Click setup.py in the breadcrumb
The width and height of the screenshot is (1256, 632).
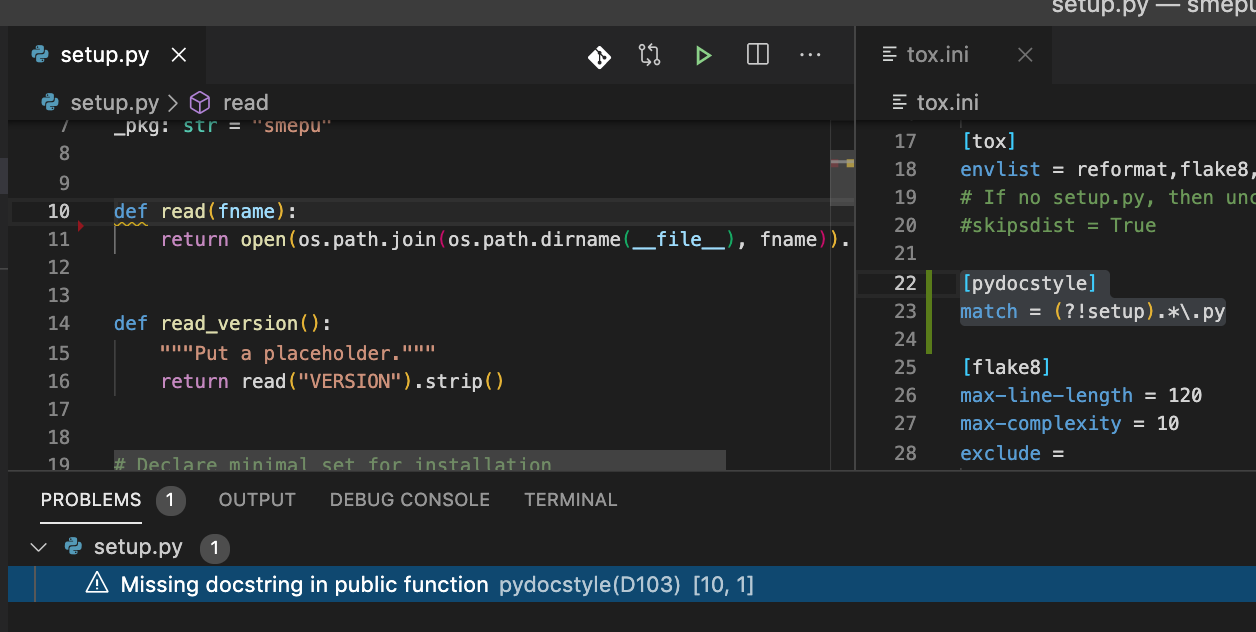click(x=114, y=103)
